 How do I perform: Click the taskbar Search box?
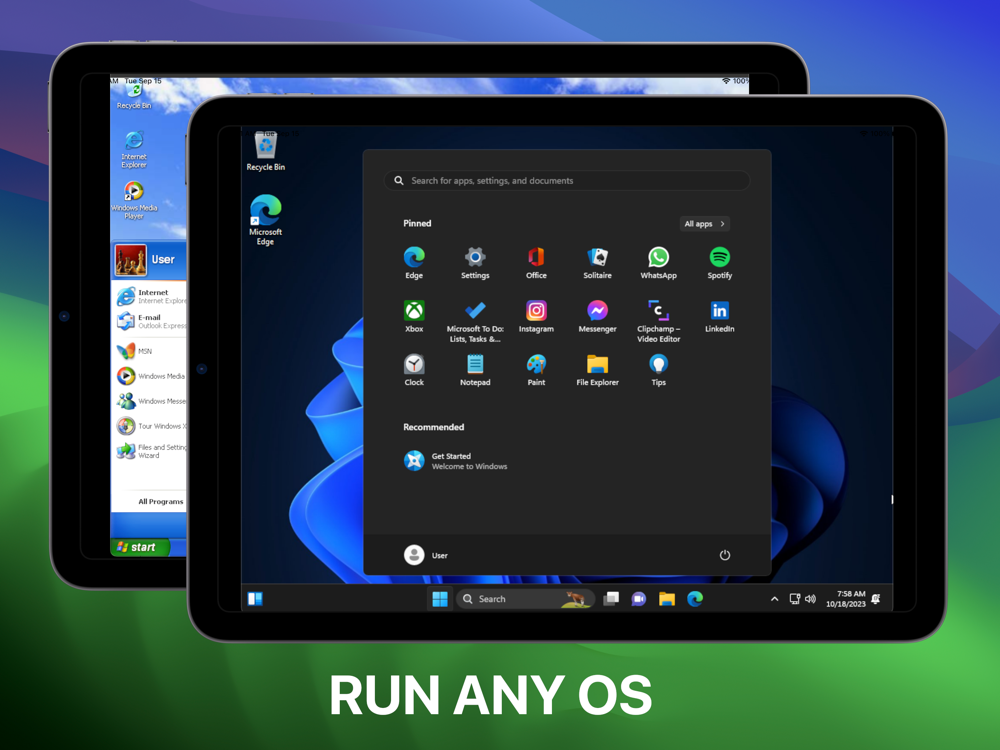tap(526, 599)
